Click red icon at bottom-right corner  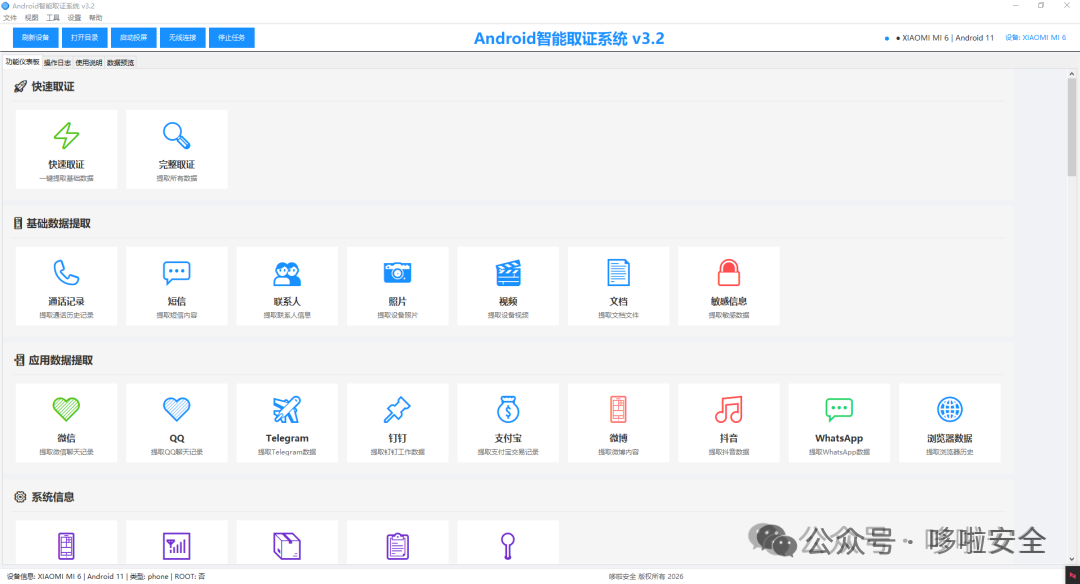tap(1072, 576)
